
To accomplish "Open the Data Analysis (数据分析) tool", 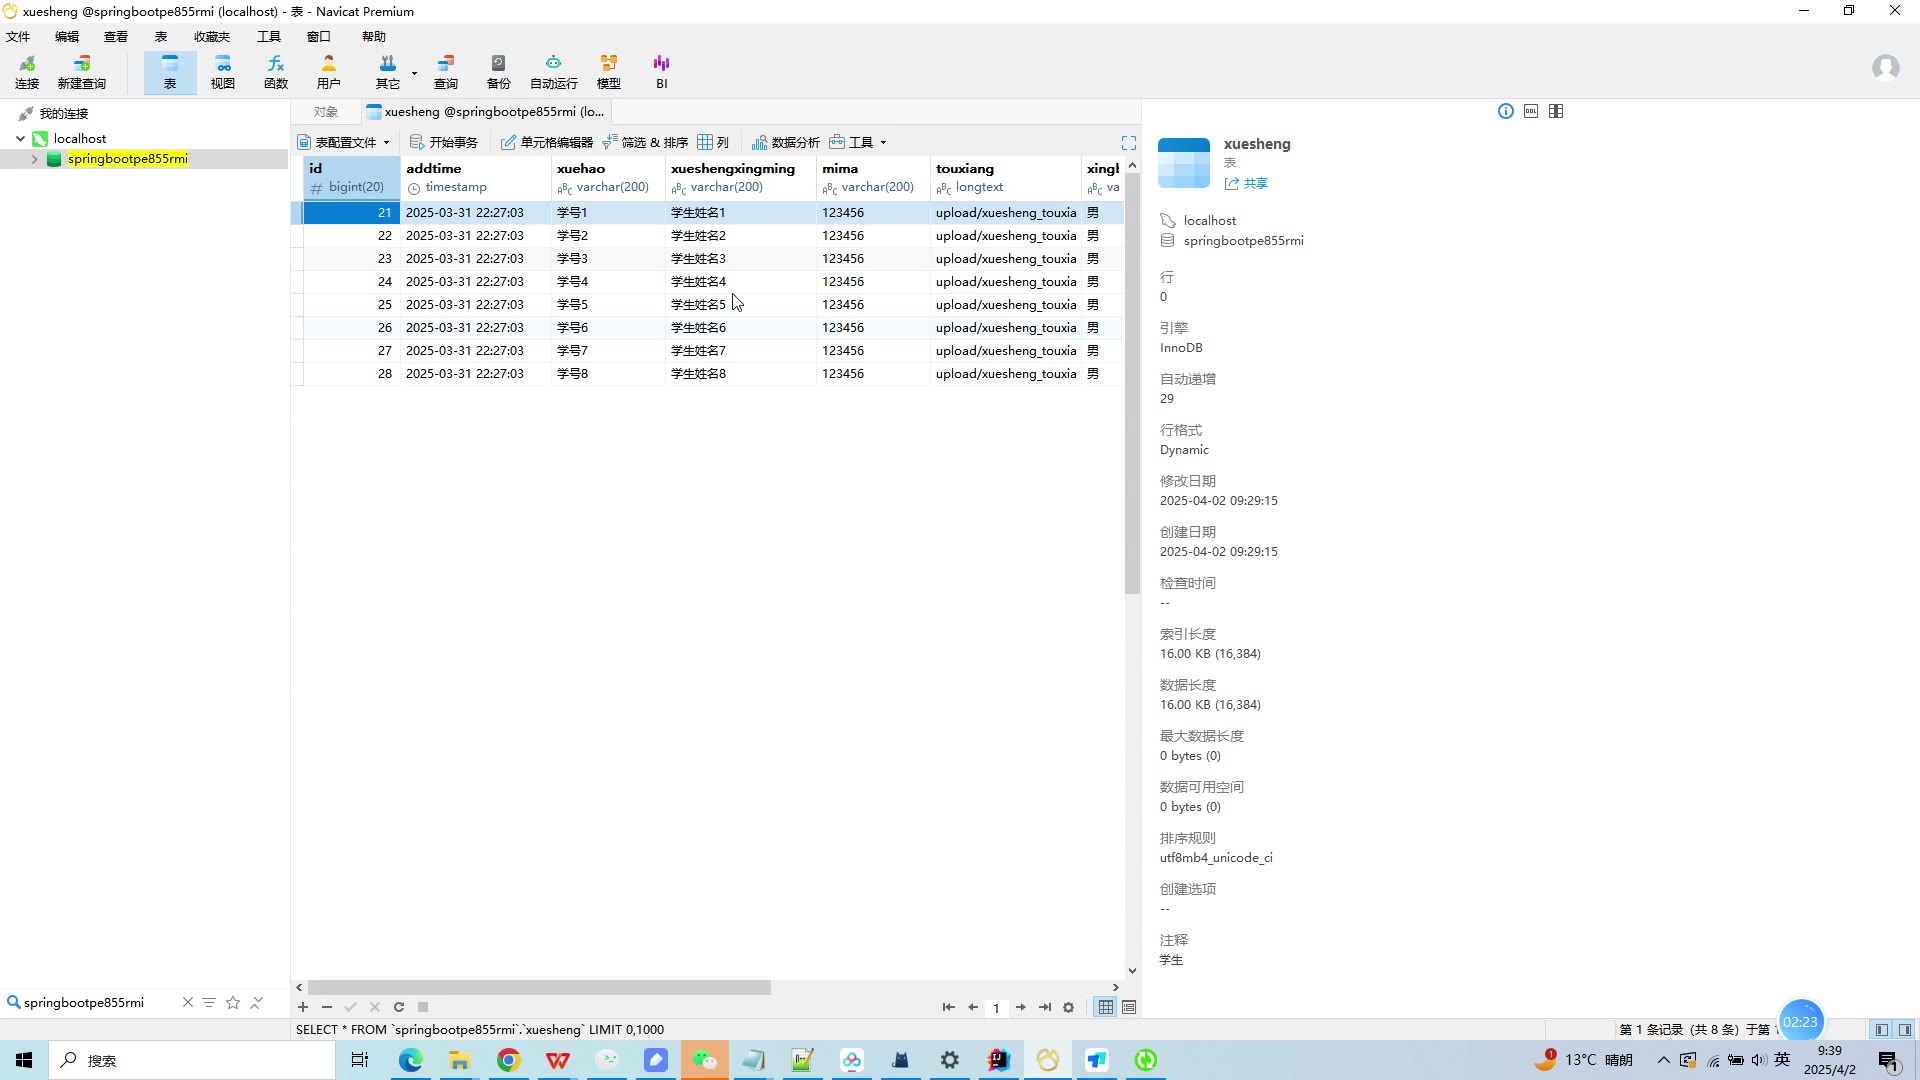I will pyautogui.click(x=786, y=142).
